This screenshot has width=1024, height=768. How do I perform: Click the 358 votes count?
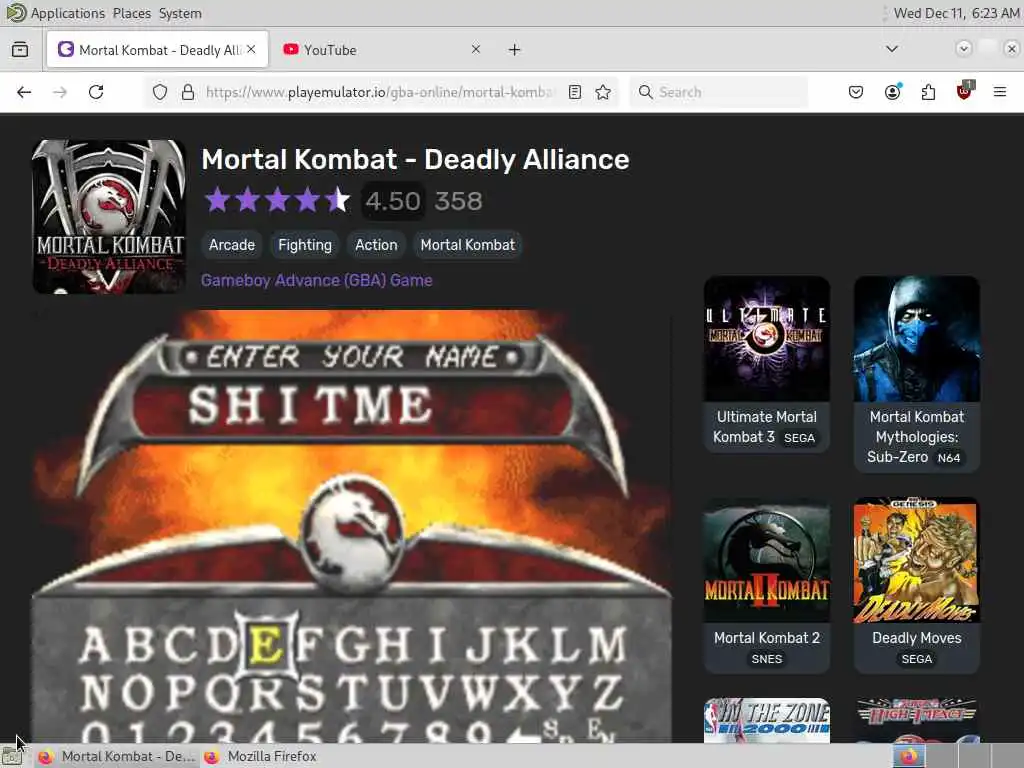click(x=458, y=200)
